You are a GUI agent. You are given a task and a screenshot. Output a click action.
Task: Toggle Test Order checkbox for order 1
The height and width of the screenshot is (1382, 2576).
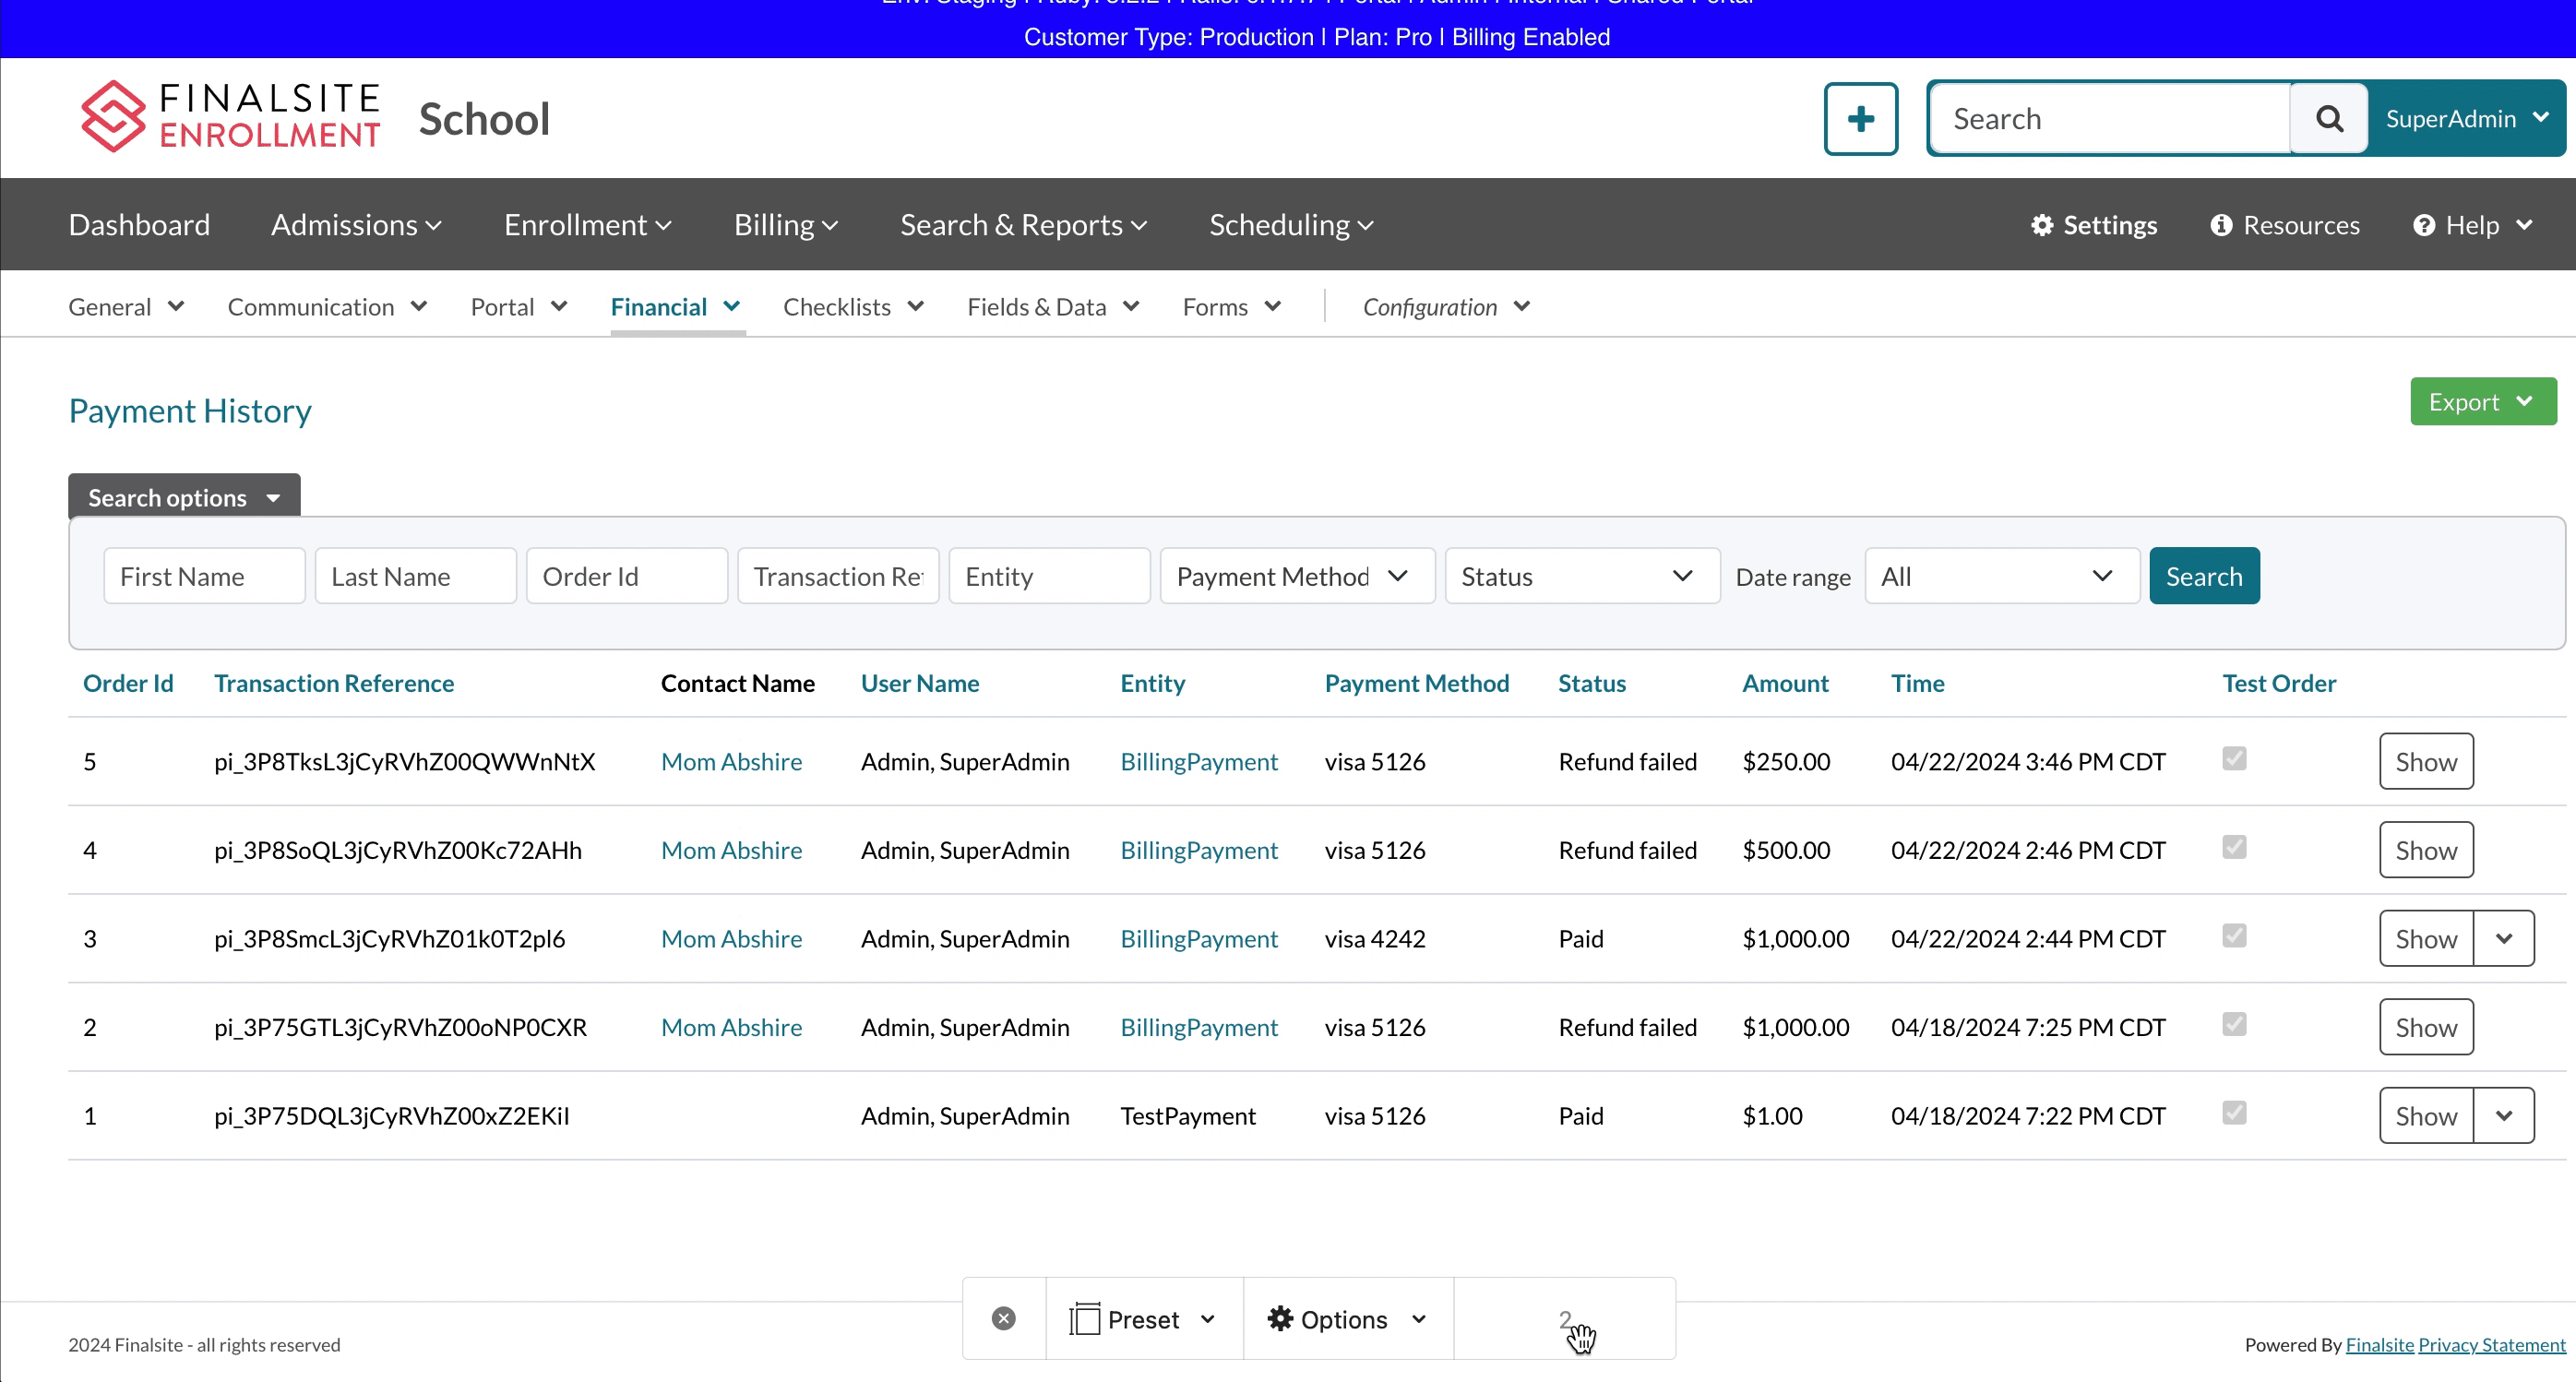[x=2234, y=1113]
